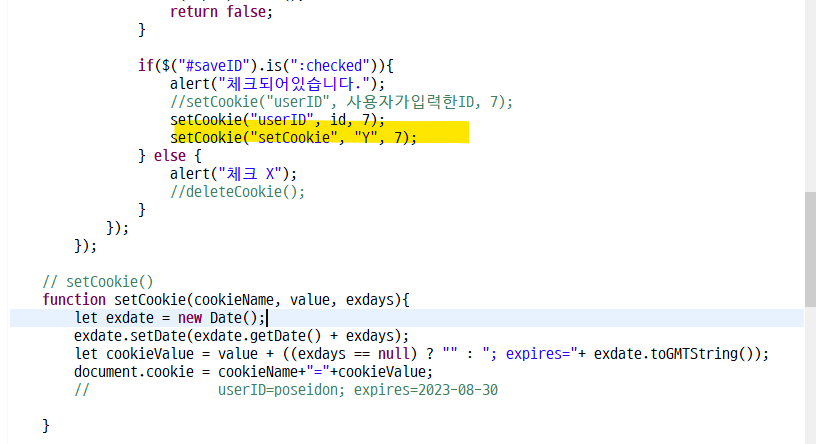
Task: Click the '; expires=' string literal
Action: (530, 354)
